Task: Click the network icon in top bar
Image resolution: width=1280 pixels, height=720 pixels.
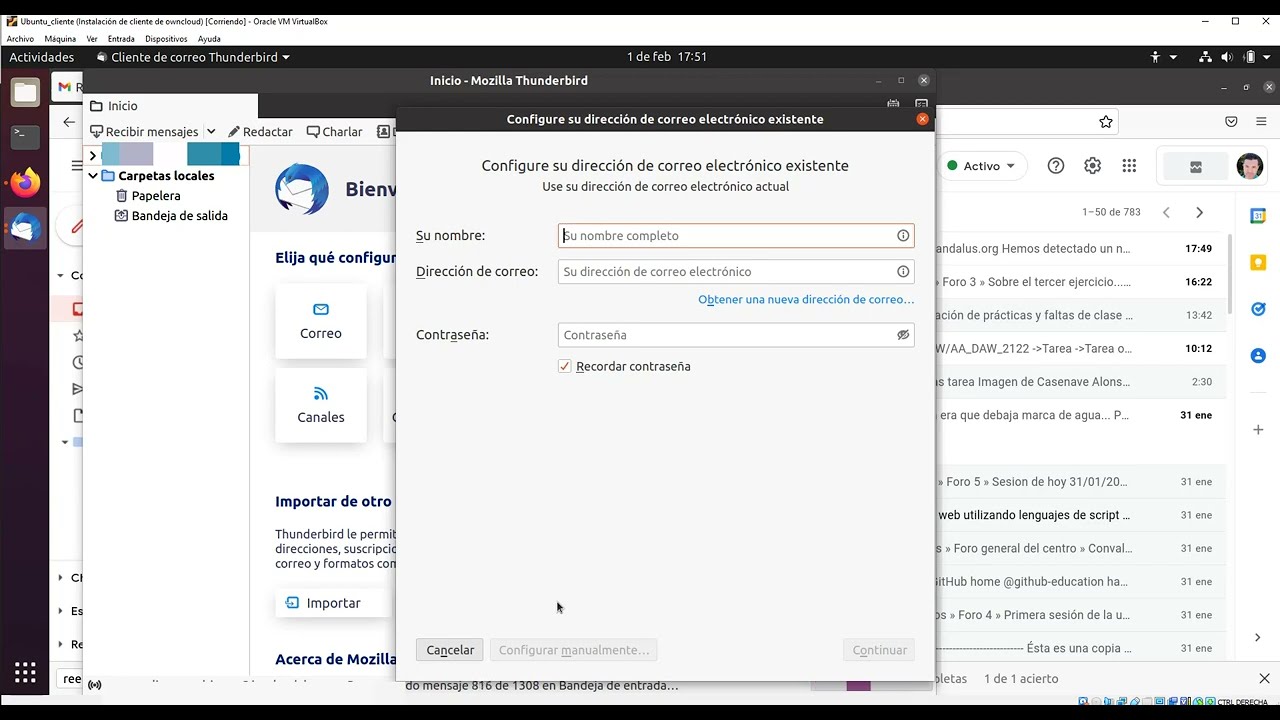Action: click(x=1205, y=57)
